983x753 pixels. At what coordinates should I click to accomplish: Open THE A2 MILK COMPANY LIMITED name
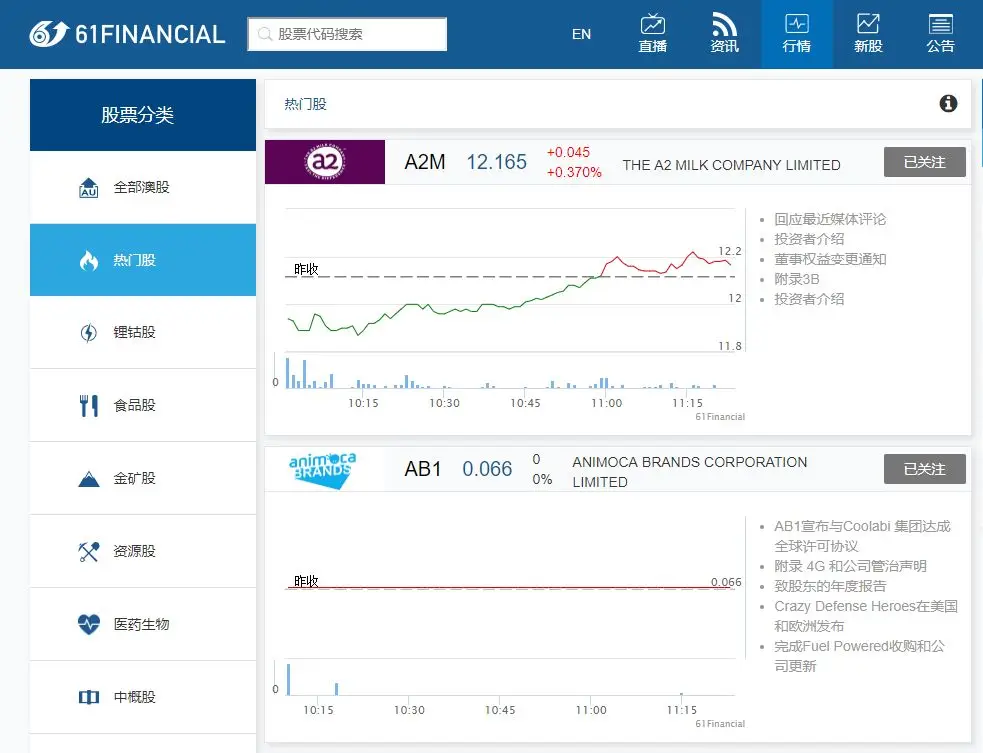click(x=731, y=165)
